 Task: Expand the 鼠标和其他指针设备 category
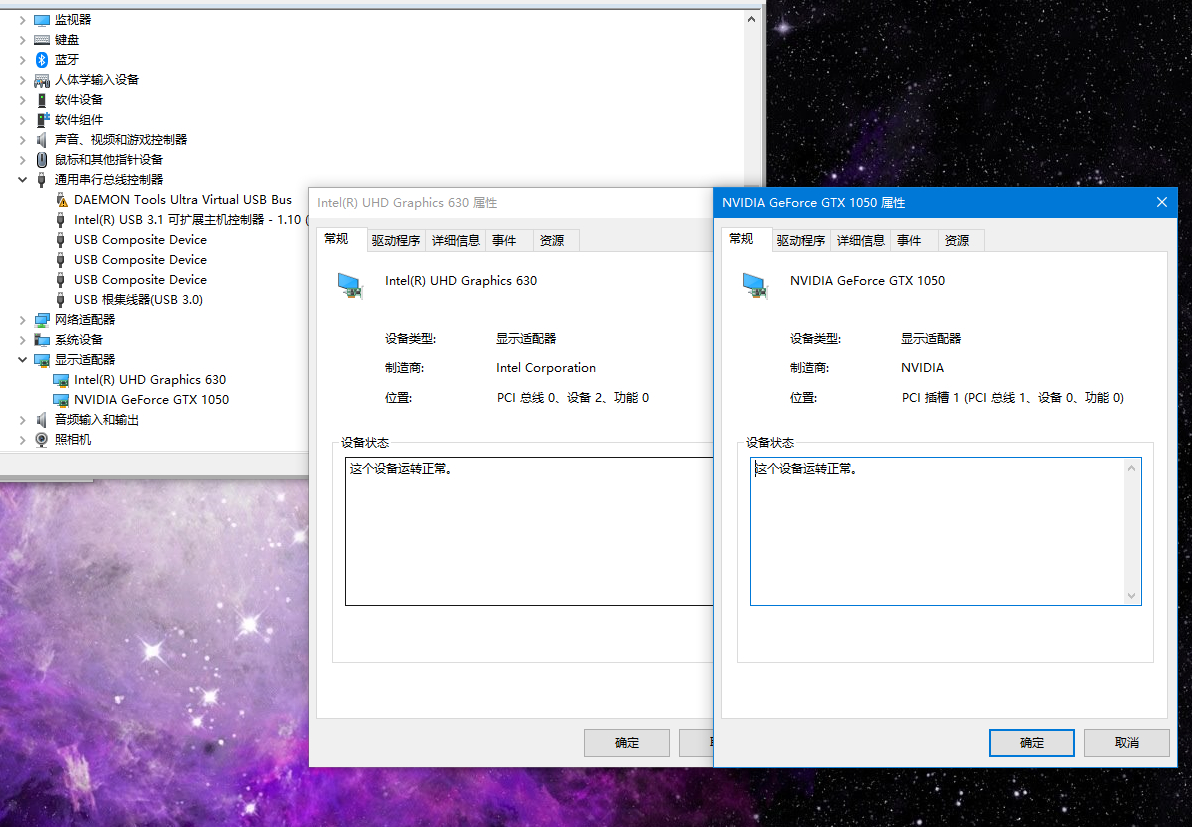[x=22, y=160]
